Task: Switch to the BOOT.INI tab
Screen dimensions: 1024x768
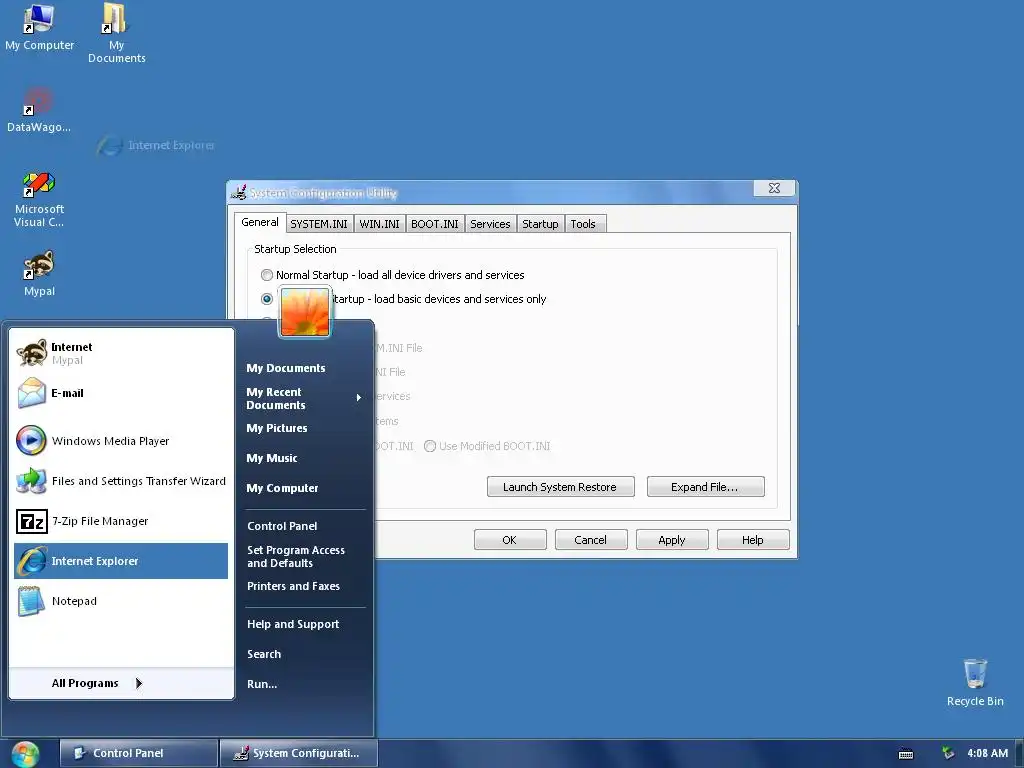Action: (x=435, y=224)
